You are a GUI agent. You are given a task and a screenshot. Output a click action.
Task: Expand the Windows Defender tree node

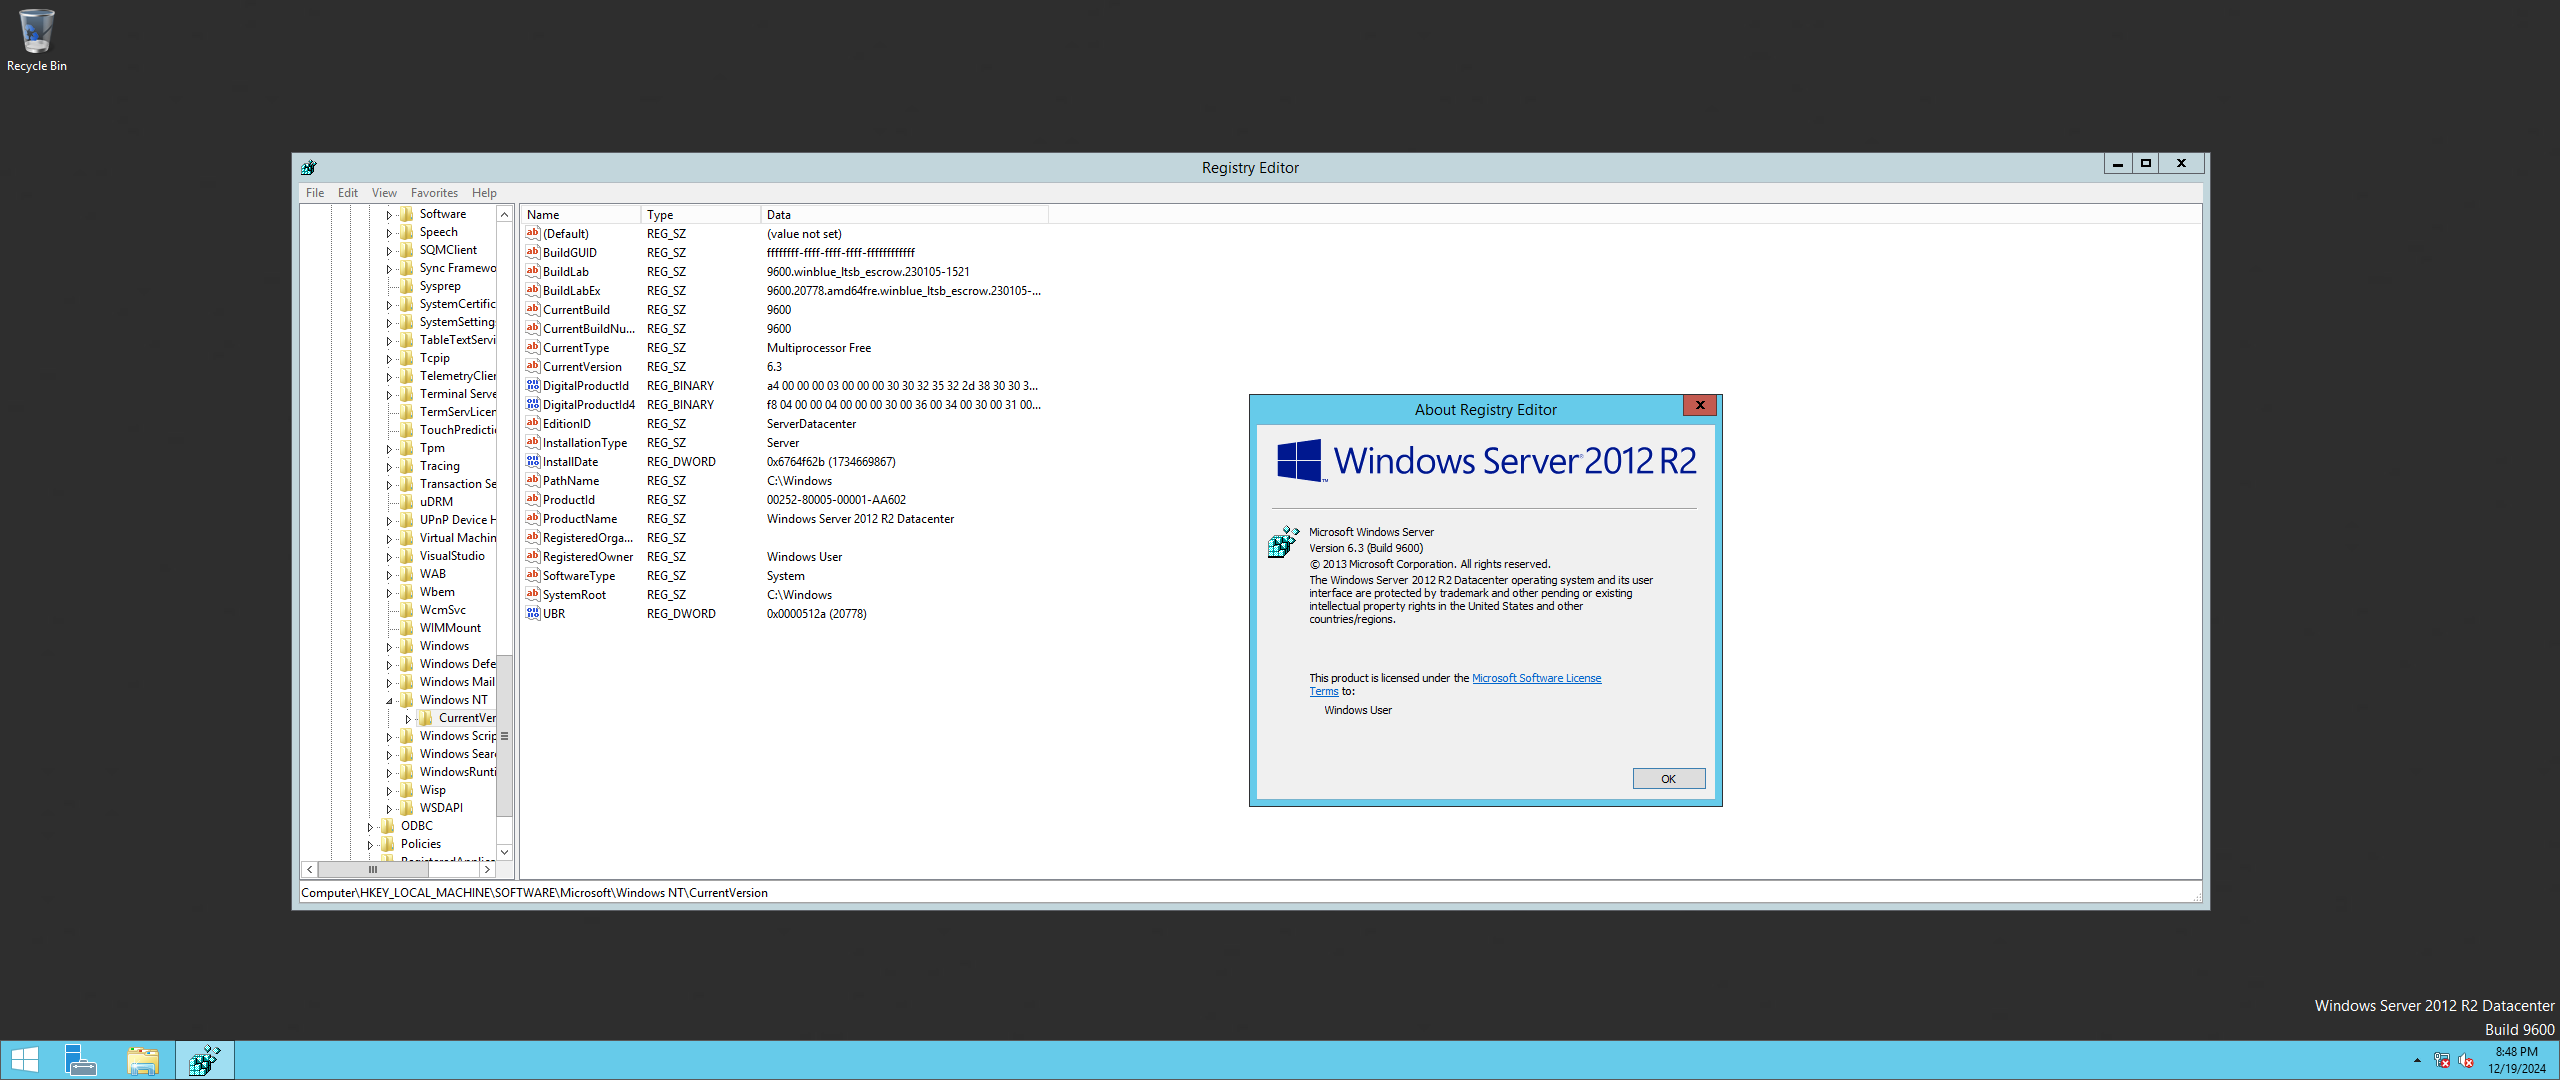(389, 665)
